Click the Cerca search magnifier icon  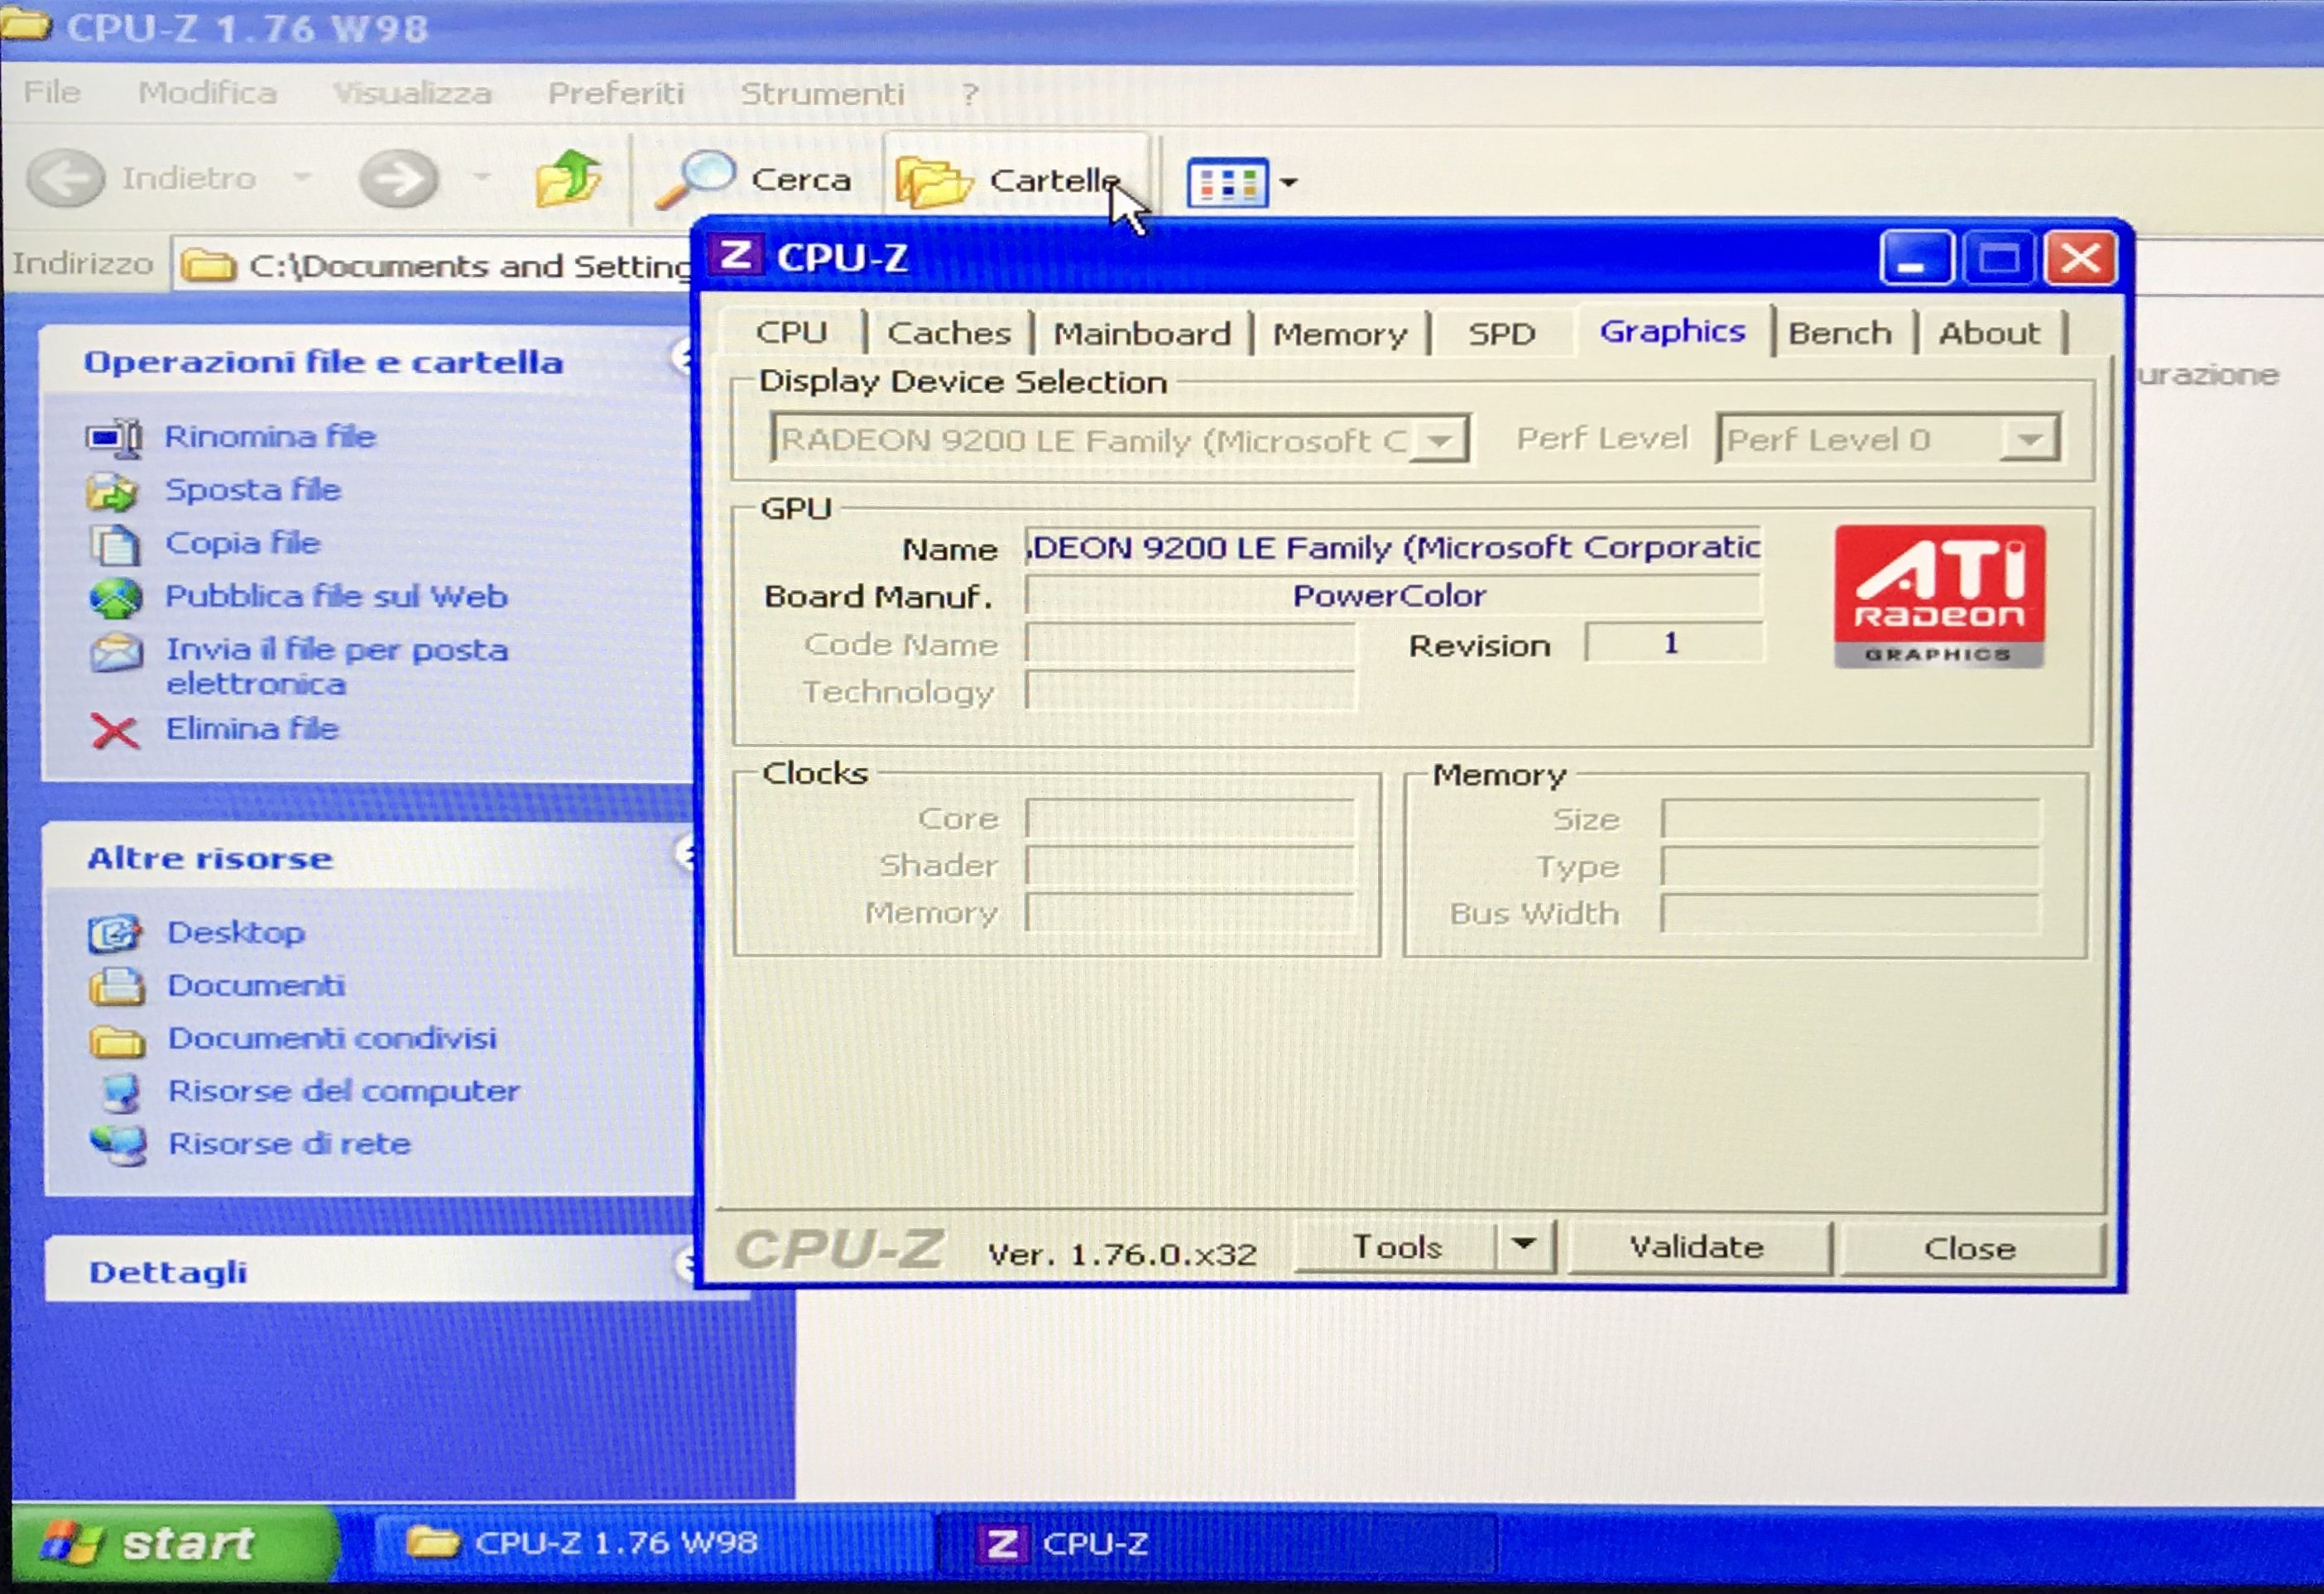695,178
